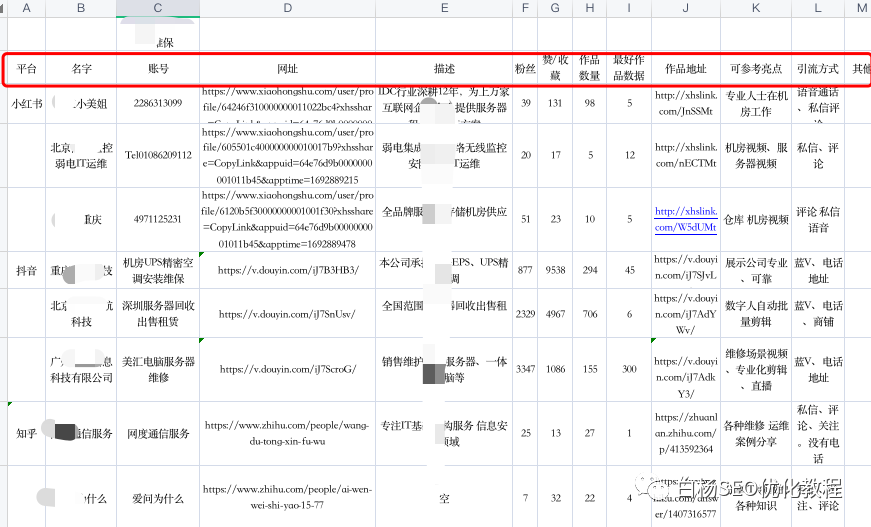This screenshot has width=871, height=527.
Task: Select the 抖音 platform cell
Action: 26,270
